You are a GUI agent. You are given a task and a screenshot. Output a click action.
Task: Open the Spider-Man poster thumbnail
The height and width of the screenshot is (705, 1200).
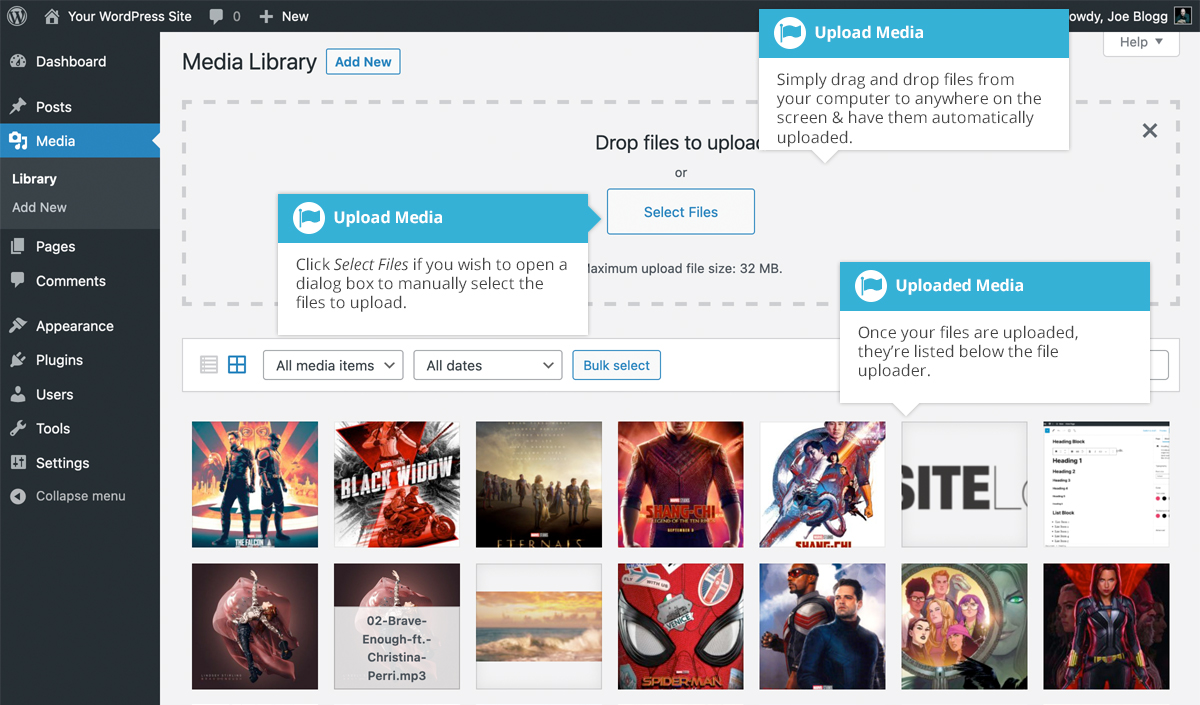(x=681, y=626)
